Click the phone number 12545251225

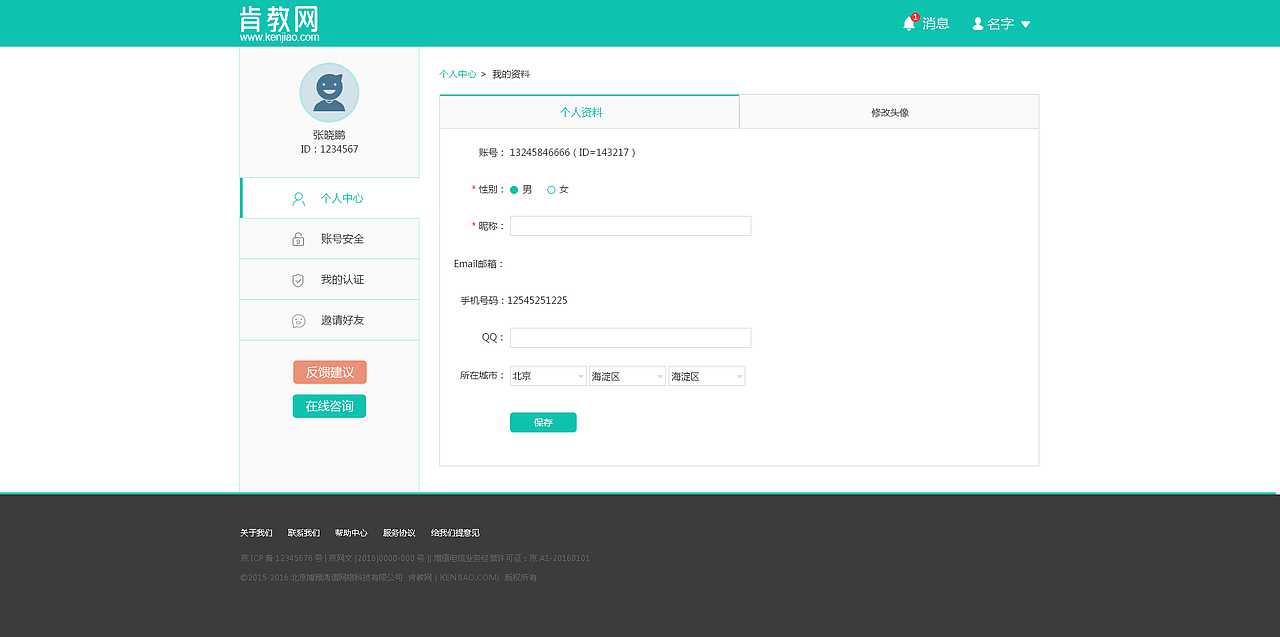point(537,300)
